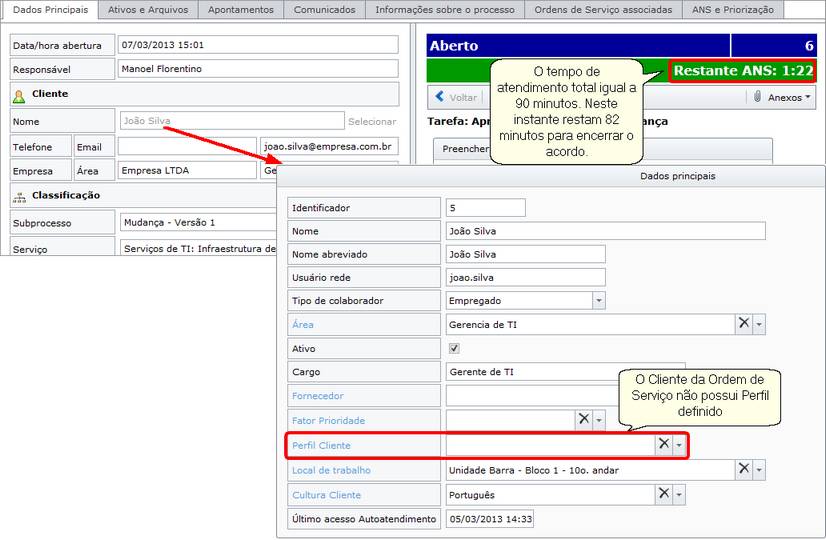
Task: Click the Nome abreviado input field
Action: pyautogui.click(x=525, y=254)
